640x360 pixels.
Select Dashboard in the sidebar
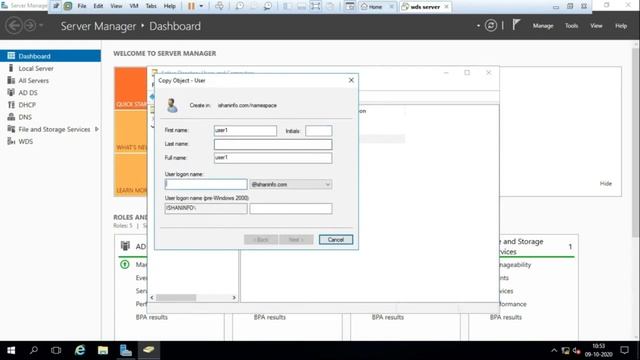50,56
